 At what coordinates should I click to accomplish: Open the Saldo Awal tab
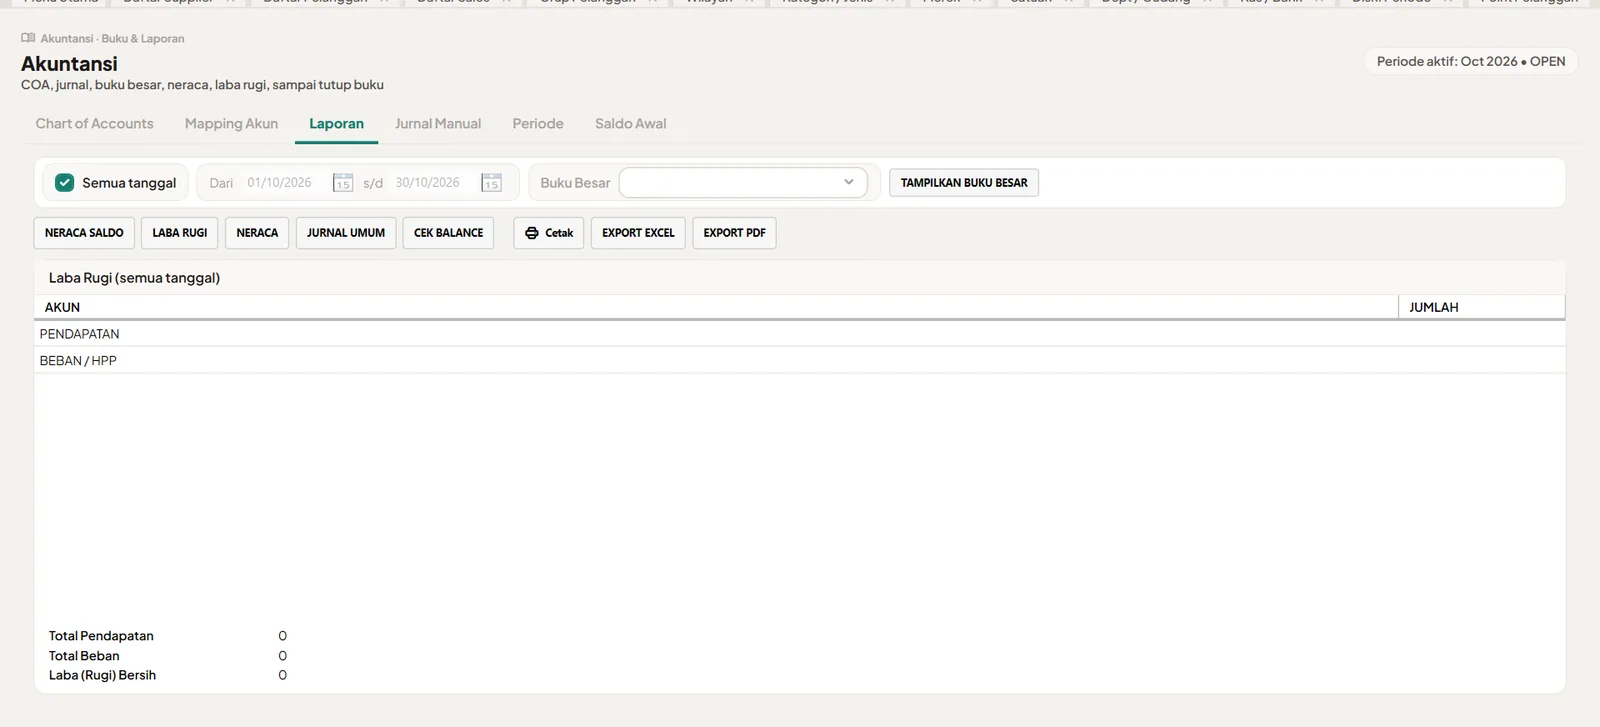[631, 124]
